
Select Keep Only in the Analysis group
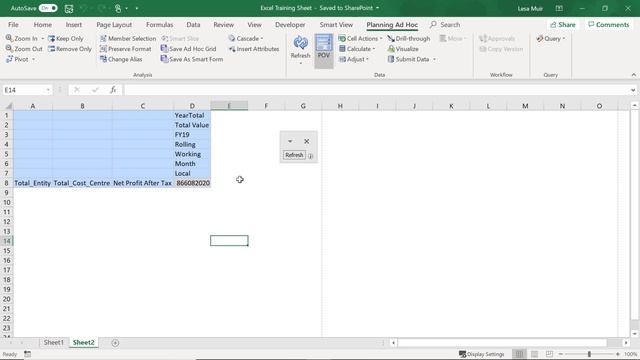pyautogui.click(x=66, y=38)
